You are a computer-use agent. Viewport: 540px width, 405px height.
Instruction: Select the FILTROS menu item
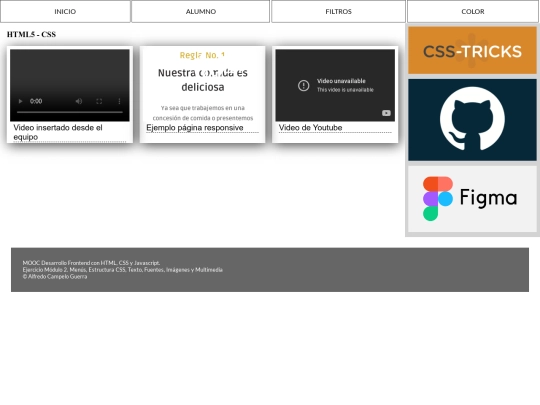pyautogui.click(x=338, y=11)
